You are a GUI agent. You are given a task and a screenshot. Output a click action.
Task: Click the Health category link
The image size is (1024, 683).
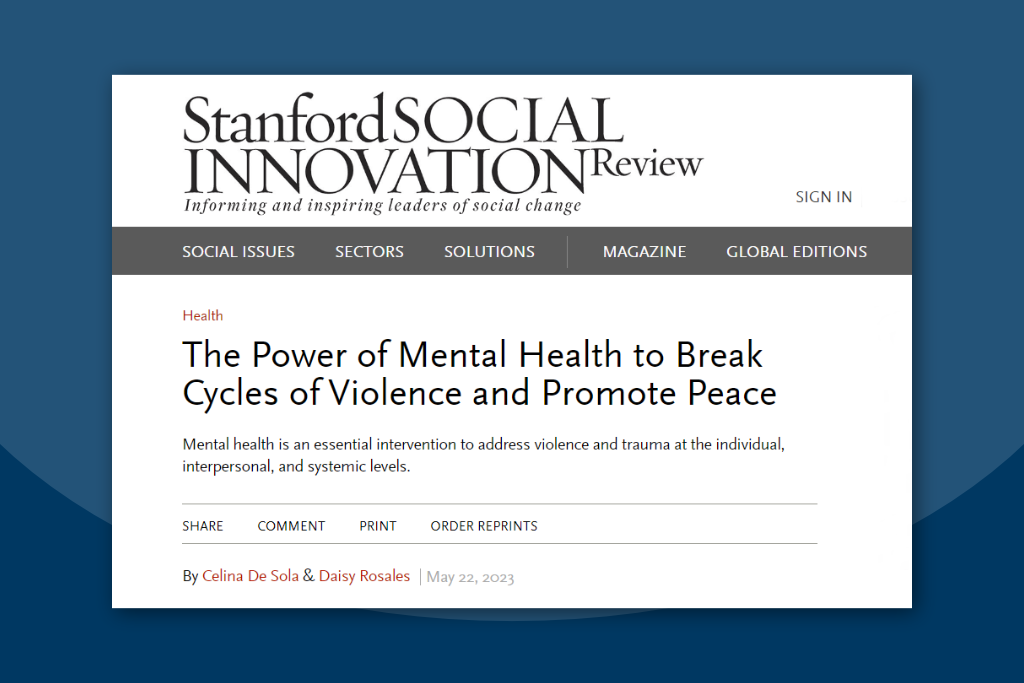(x=202, y=315)
